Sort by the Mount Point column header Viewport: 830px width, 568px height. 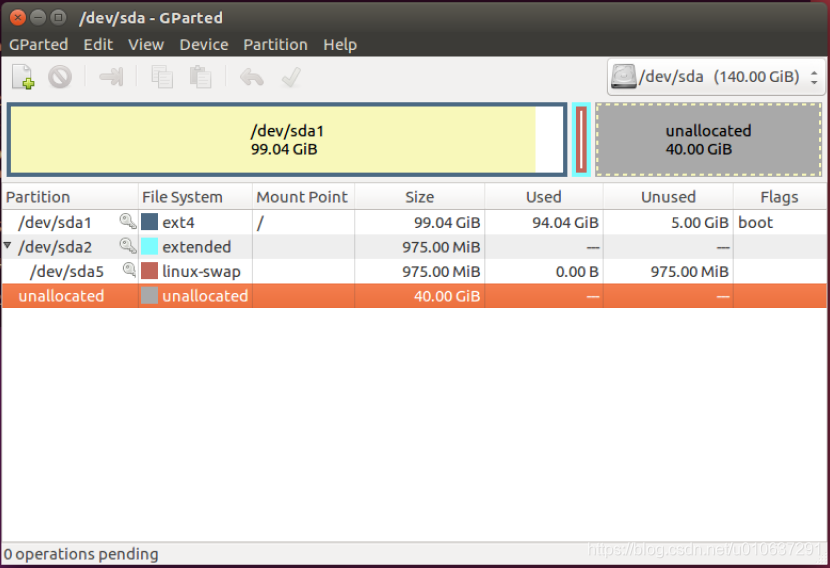pos(303,197)
